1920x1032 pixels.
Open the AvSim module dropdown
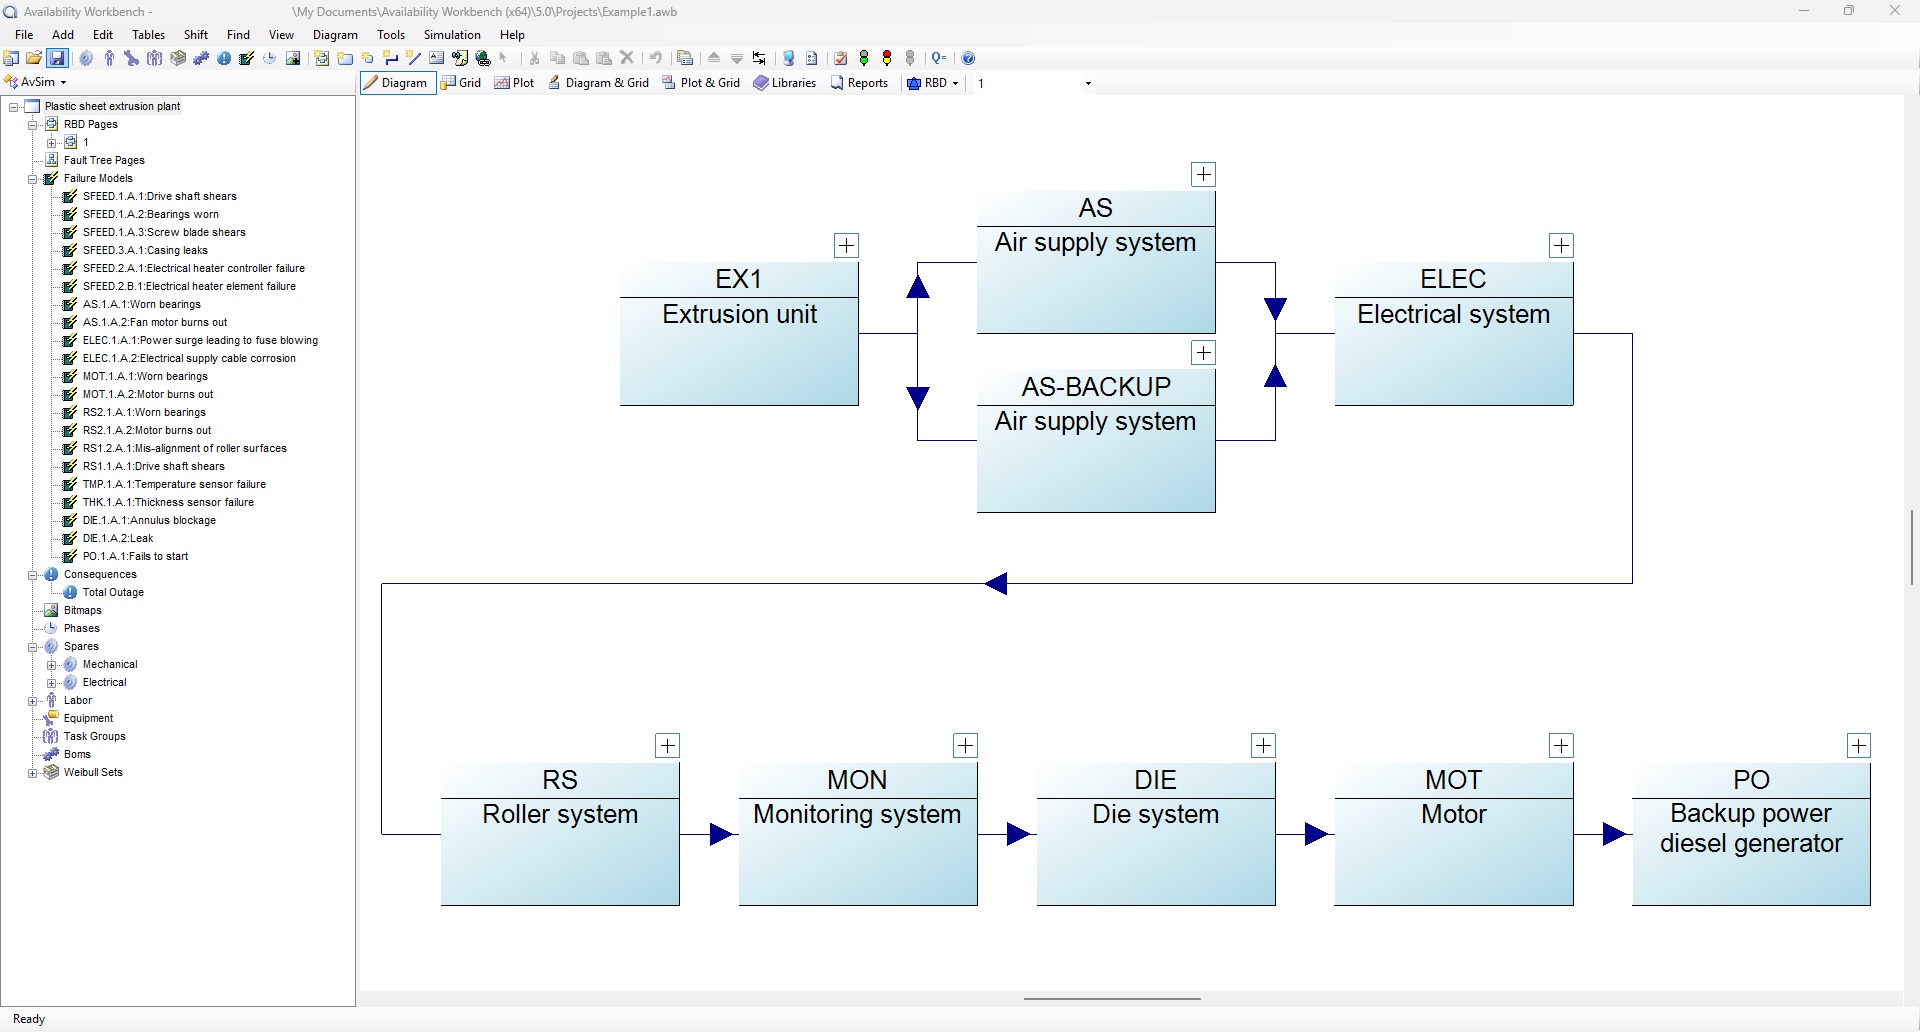pos(63,83)
